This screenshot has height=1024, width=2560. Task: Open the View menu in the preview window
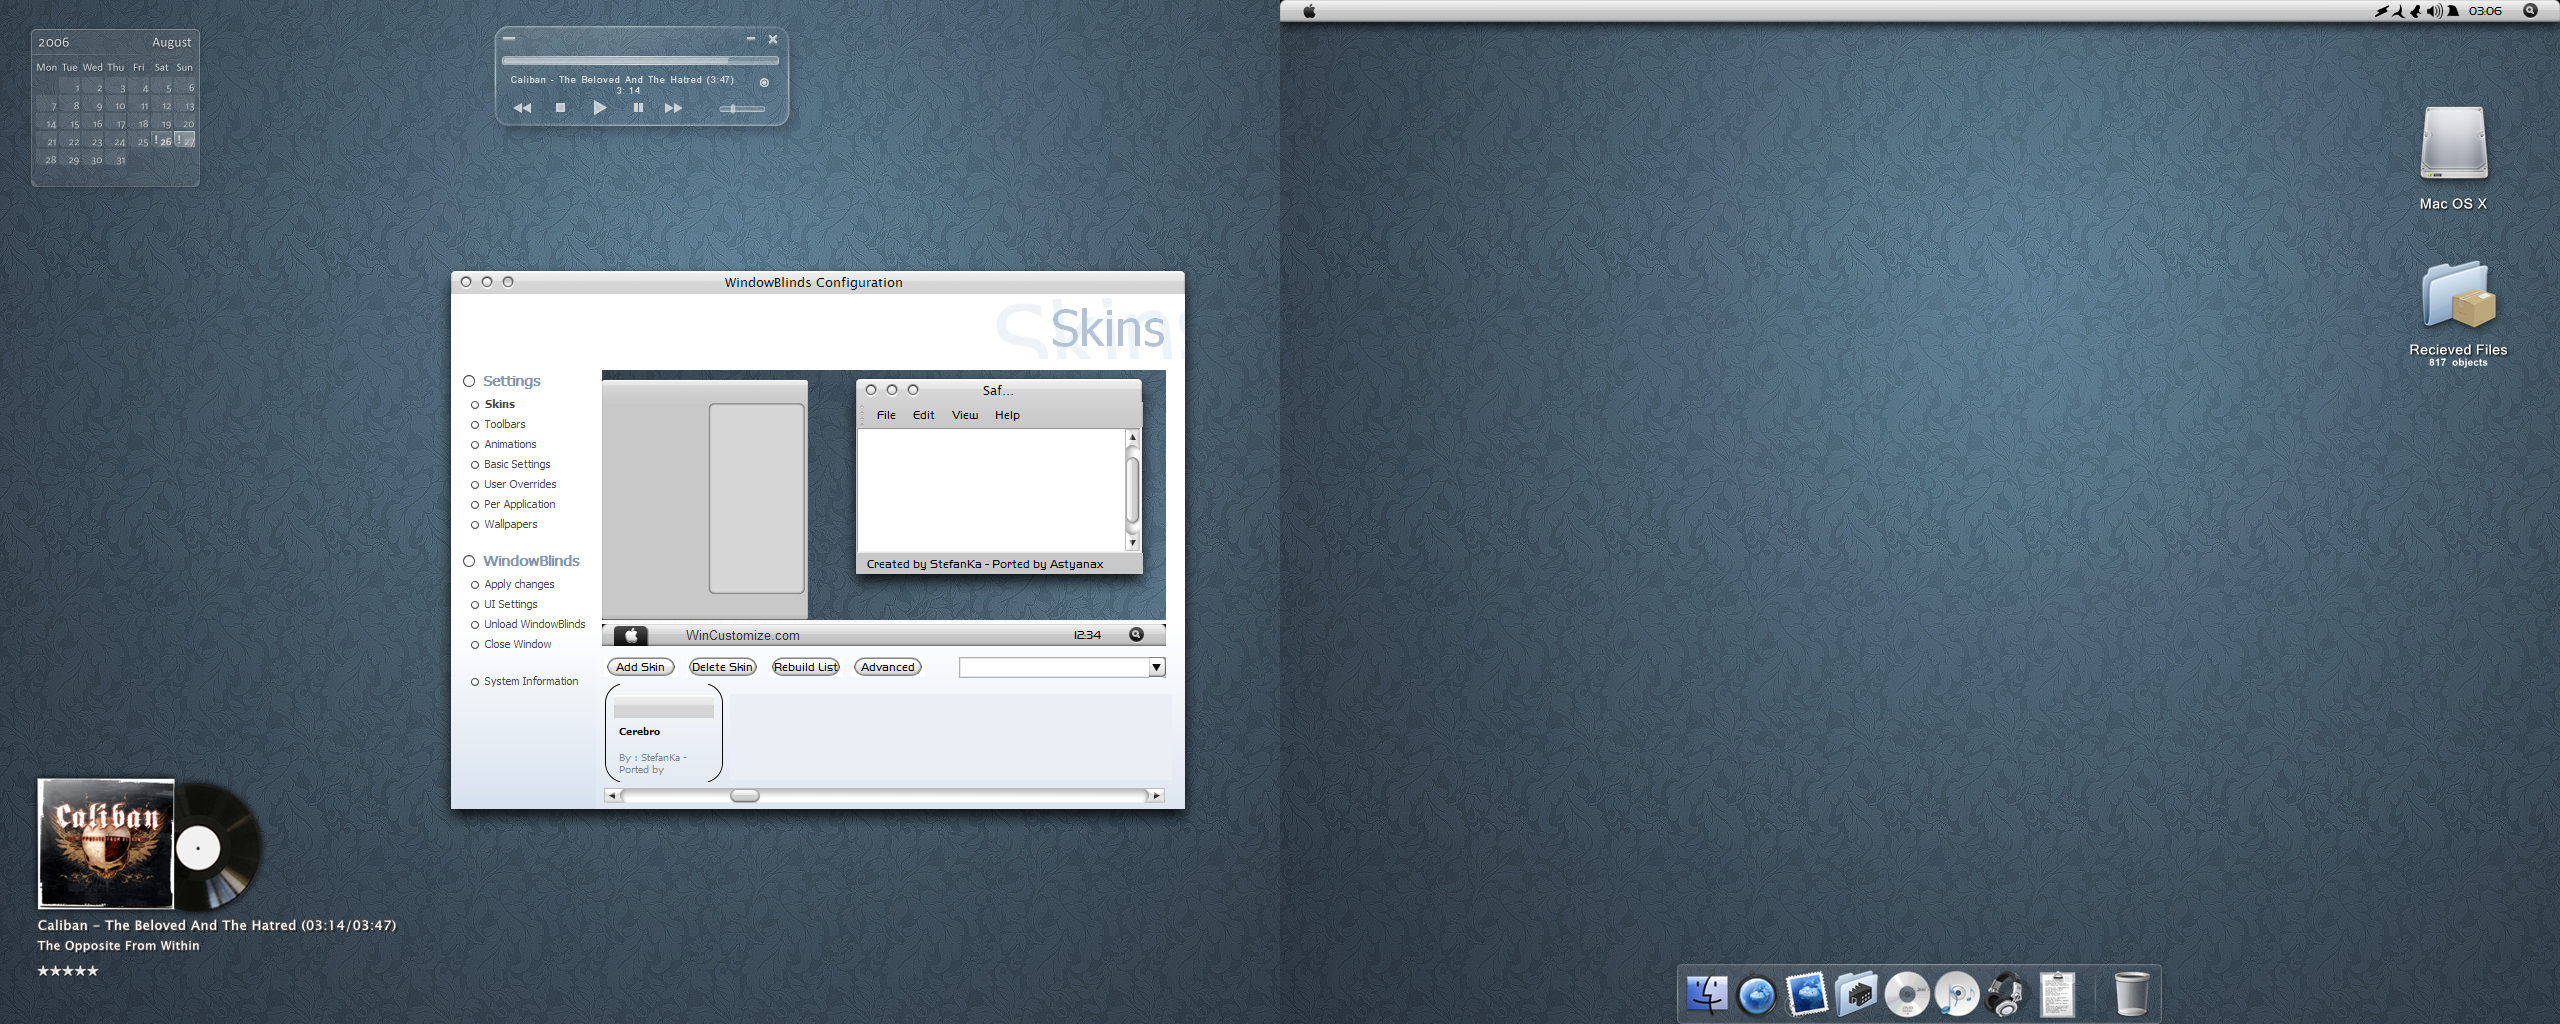(965, 415)
